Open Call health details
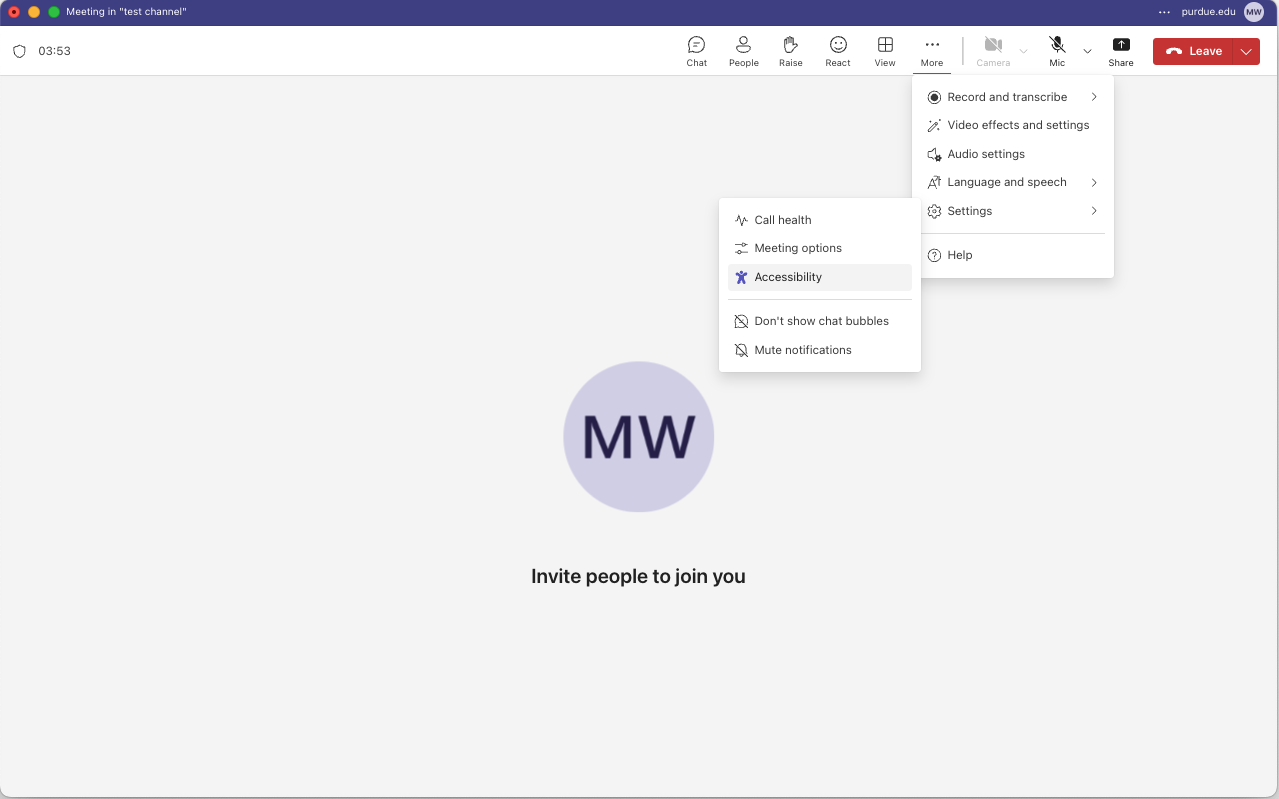Screen dimensions: 1279x799 782,220
